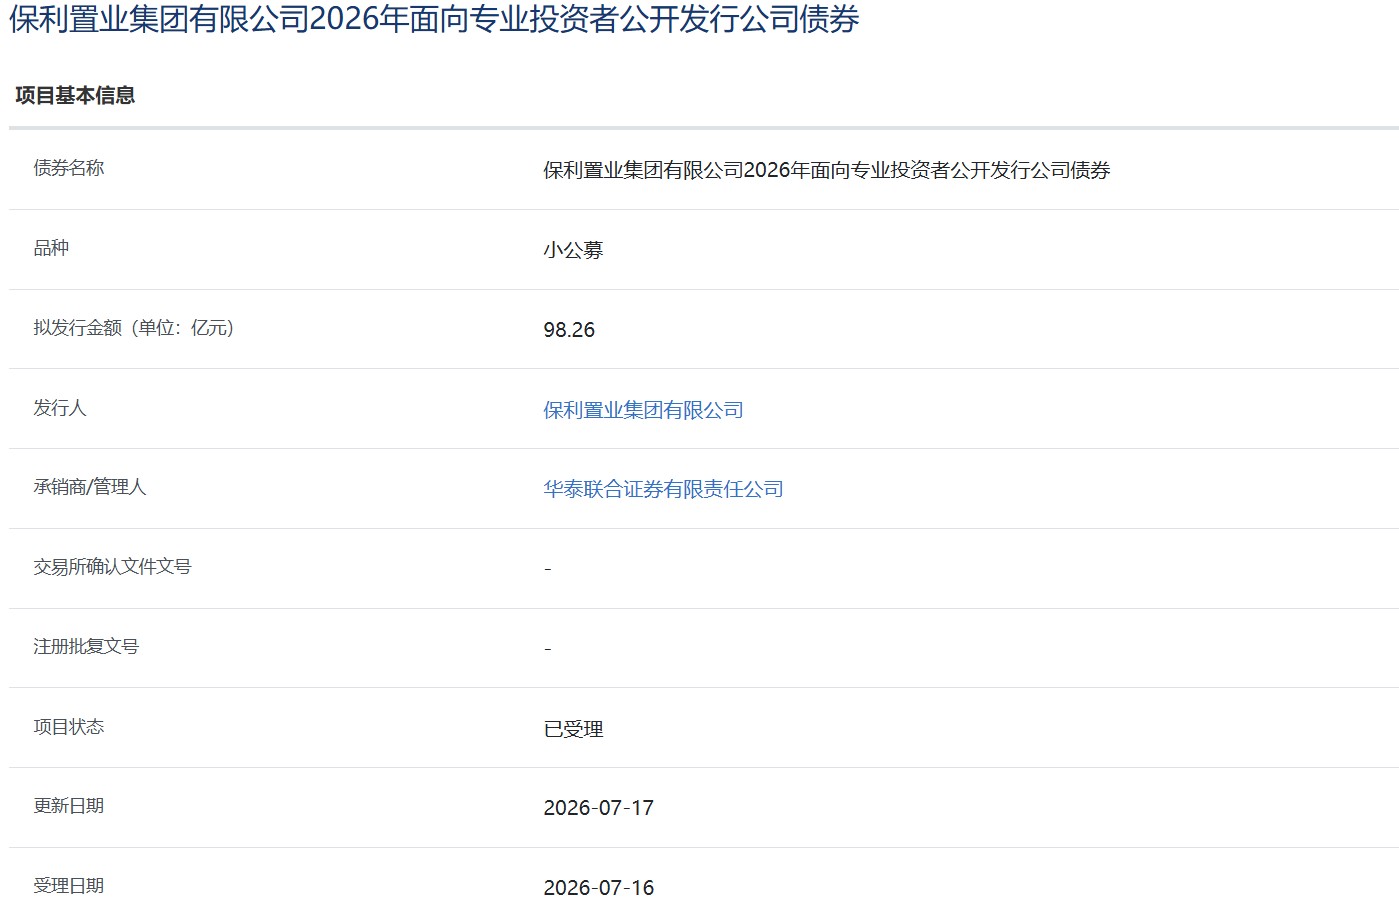Click the 更新日期 label
The height and width of the screenshot is (921, 1399).
tap(69, 806)
